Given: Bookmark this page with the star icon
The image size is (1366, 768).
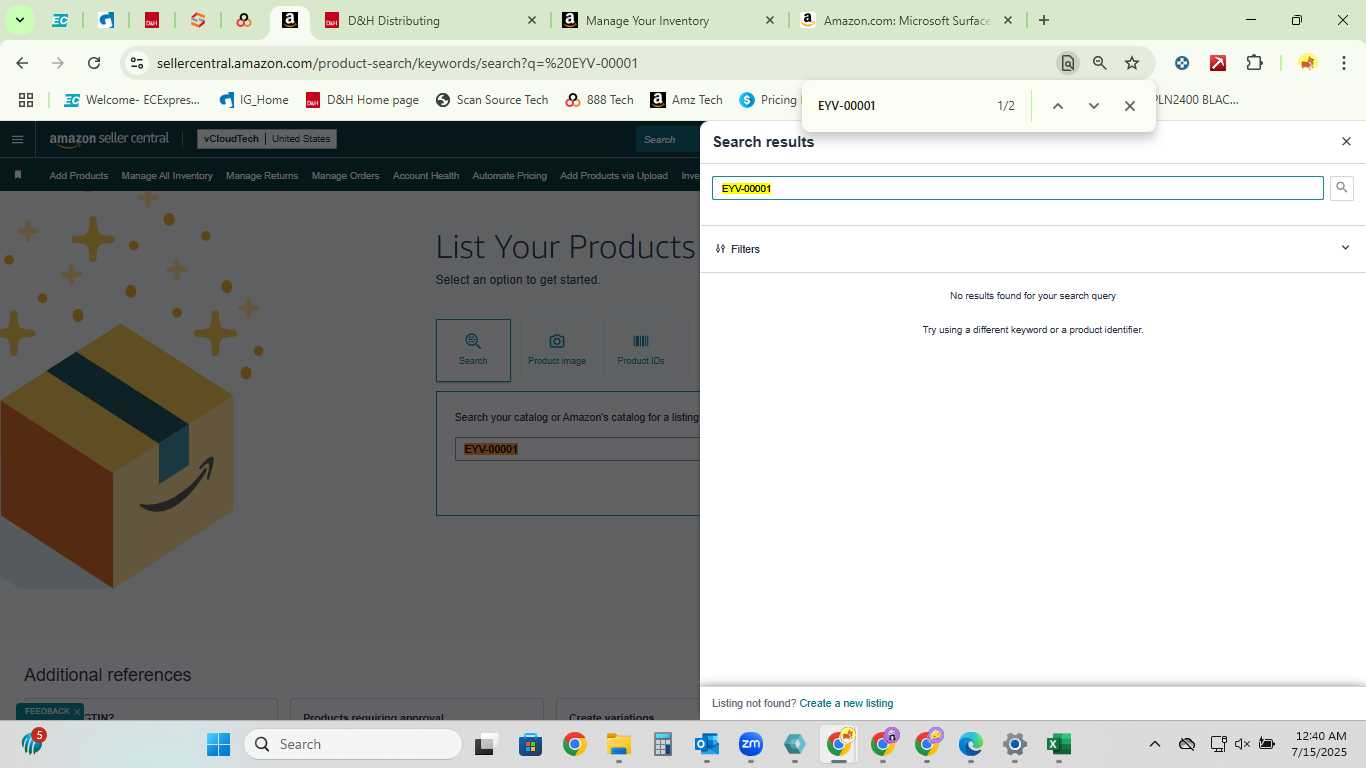Looking at the screenshot, I should click(1132, 63).
